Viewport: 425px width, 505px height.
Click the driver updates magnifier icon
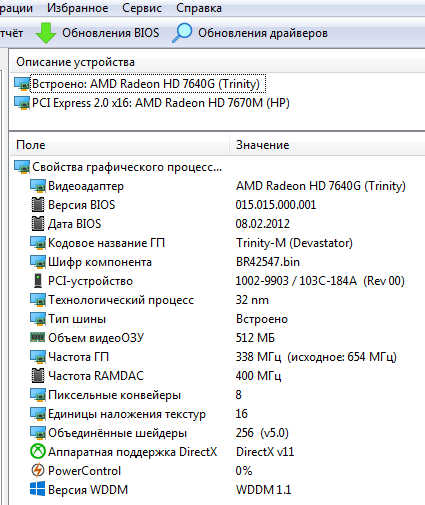tap(182, 33)
